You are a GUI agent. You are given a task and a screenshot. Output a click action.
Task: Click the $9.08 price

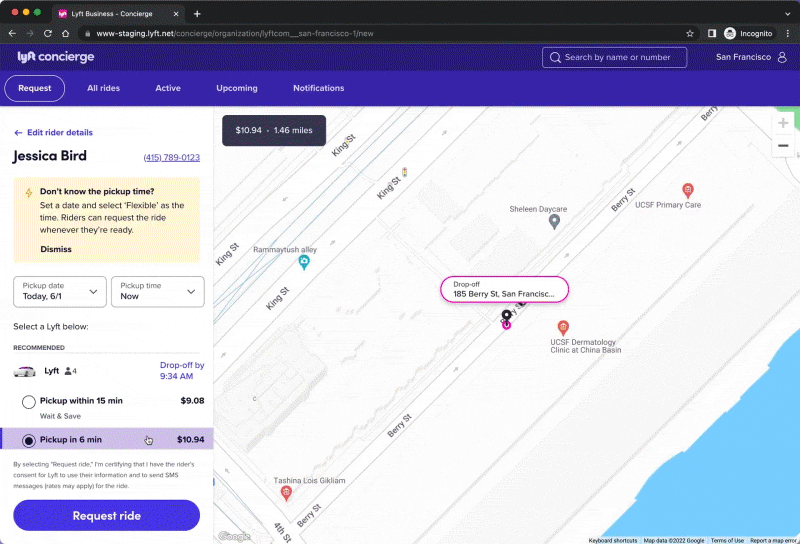[192, 401]
